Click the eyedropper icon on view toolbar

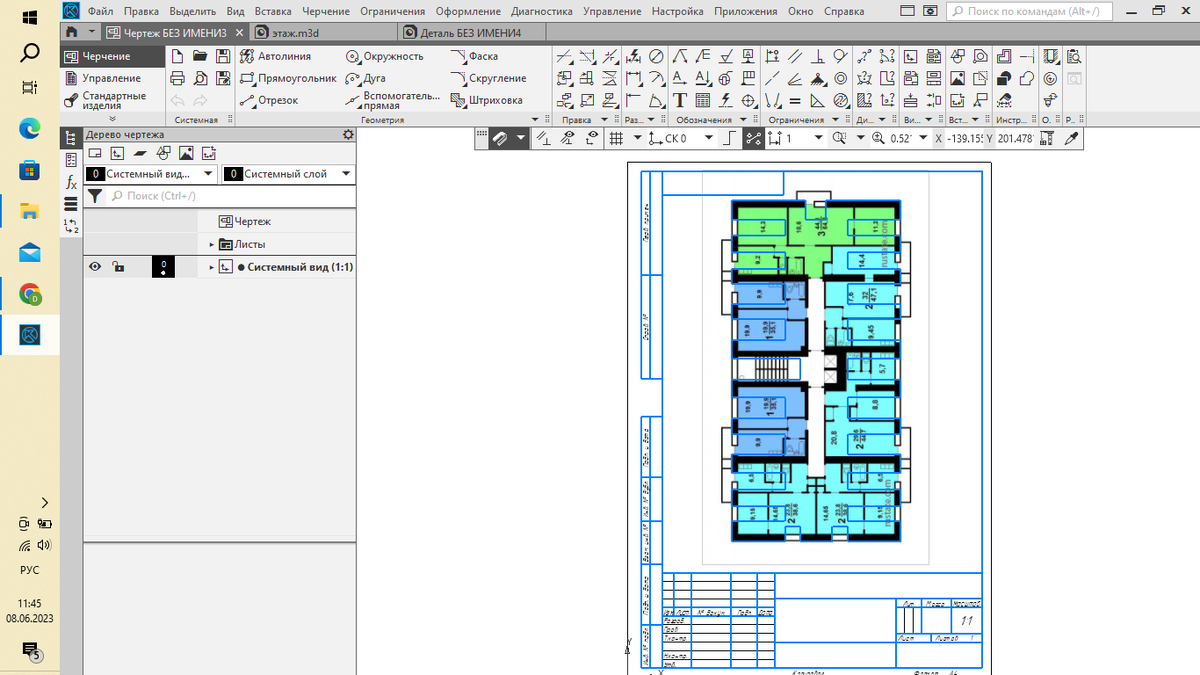[1073, 139]
